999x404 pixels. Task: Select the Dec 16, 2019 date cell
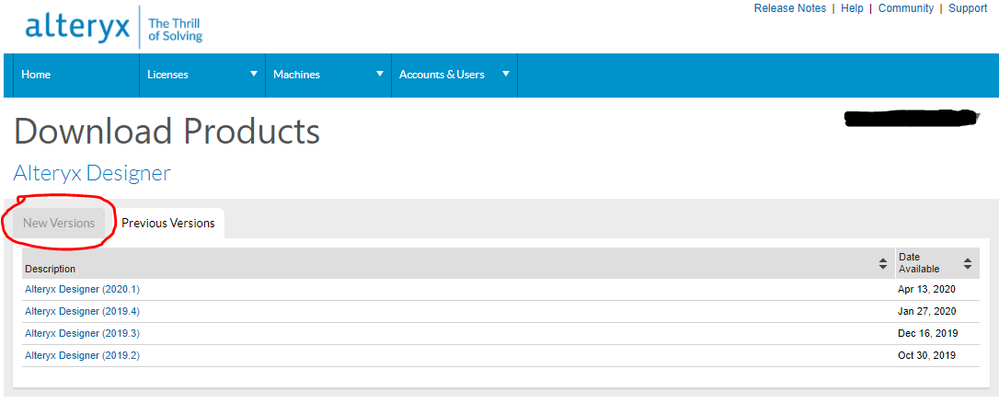pyautogui.click(x=928, y=333)
